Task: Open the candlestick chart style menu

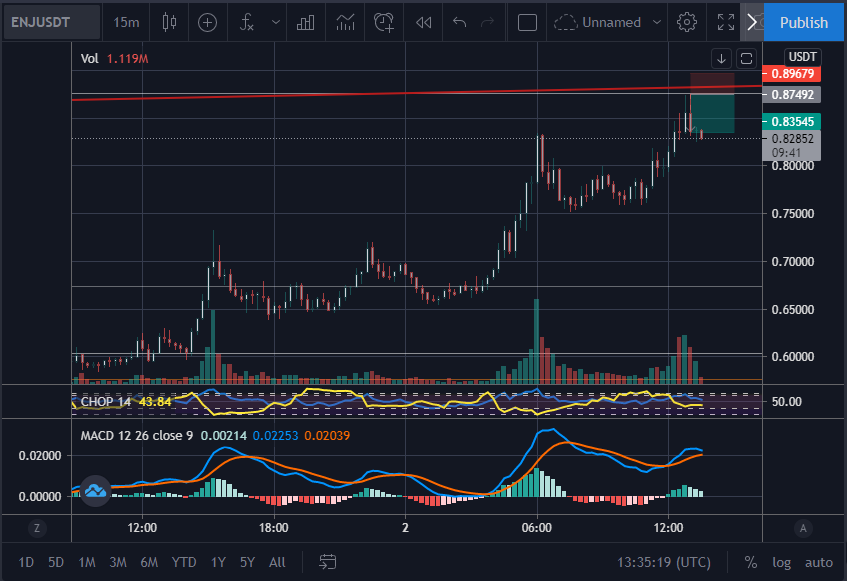Action: (169, 22)
